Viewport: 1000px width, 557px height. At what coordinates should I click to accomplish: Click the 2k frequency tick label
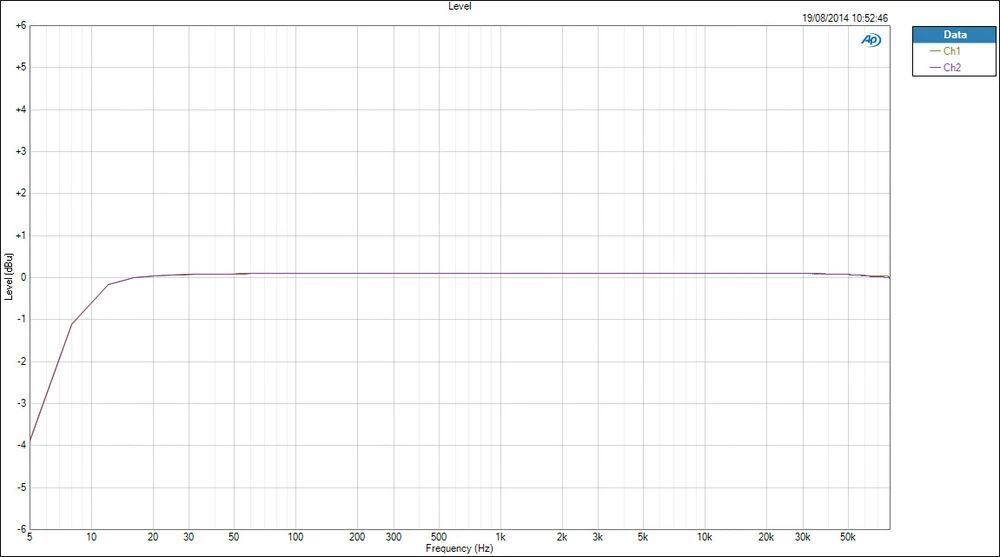[562, 537]
